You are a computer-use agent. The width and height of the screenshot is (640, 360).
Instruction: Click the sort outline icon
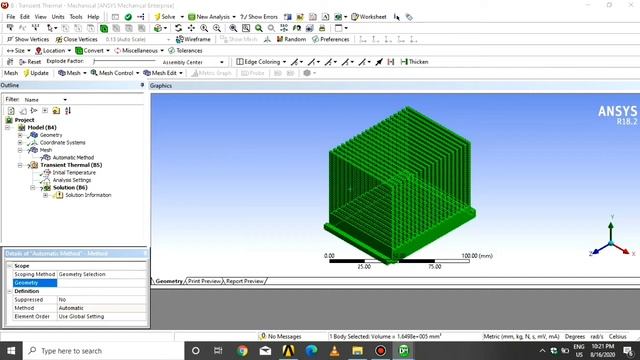coord(68,111)
